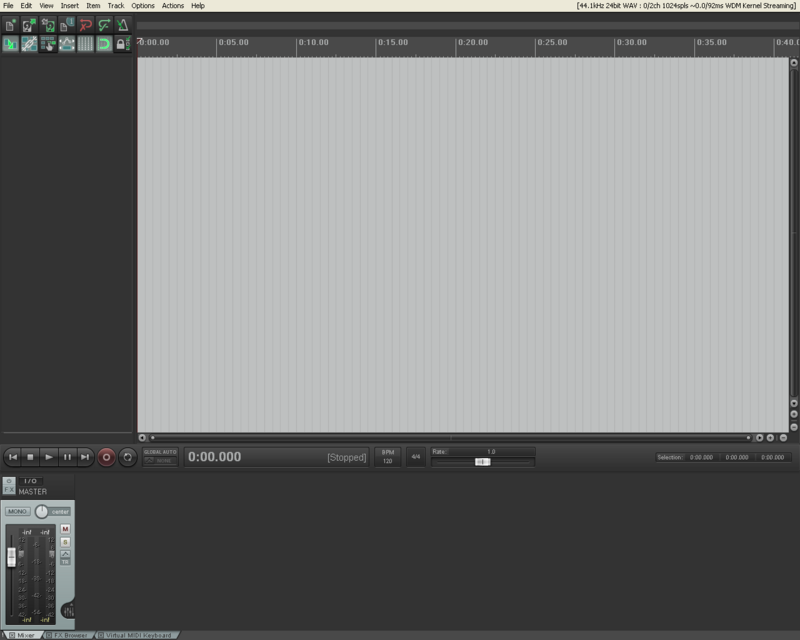This screenshot has width=800, height=640.
Task: Toggle the repeat loop button in the transport
Action: (127, 457)
